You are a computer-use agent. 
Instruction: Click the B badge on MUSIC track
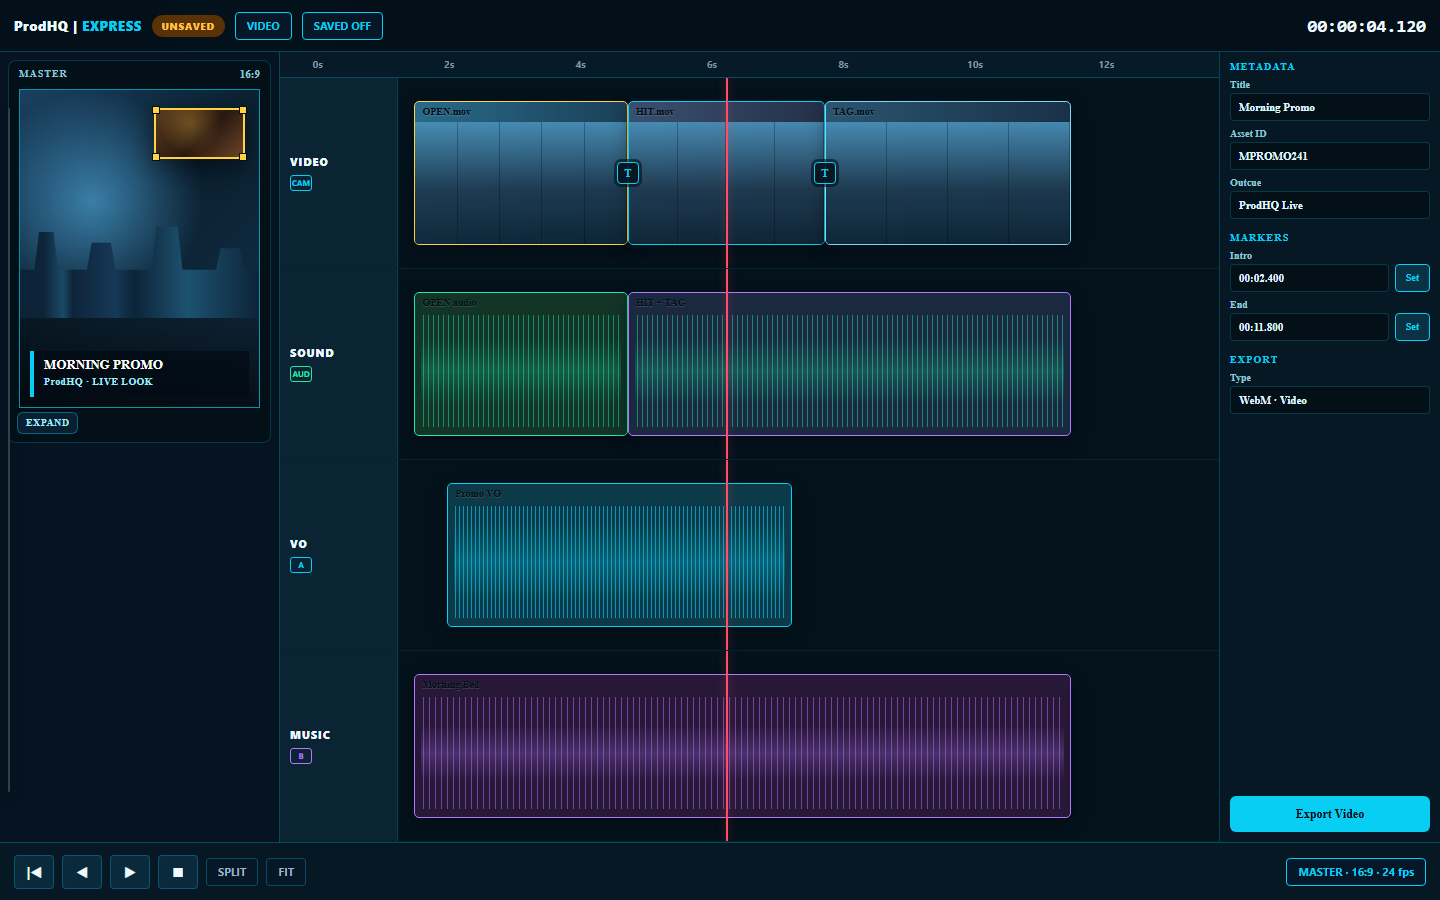click(301, 756)
